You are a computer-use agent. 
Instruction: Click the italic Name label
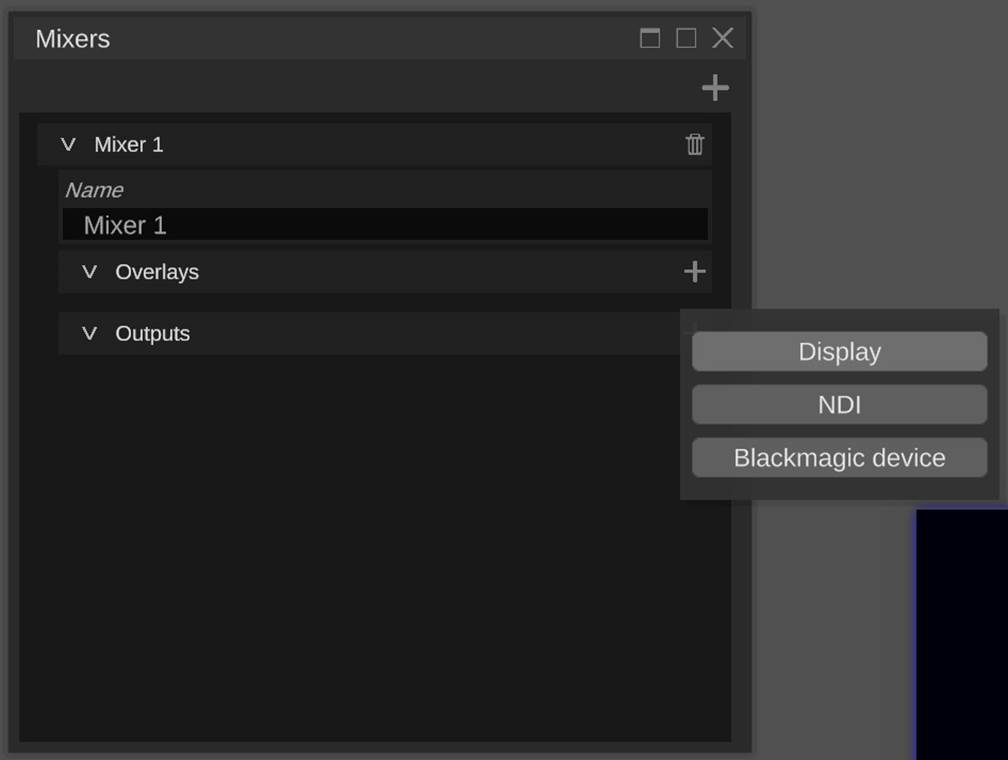94,190
